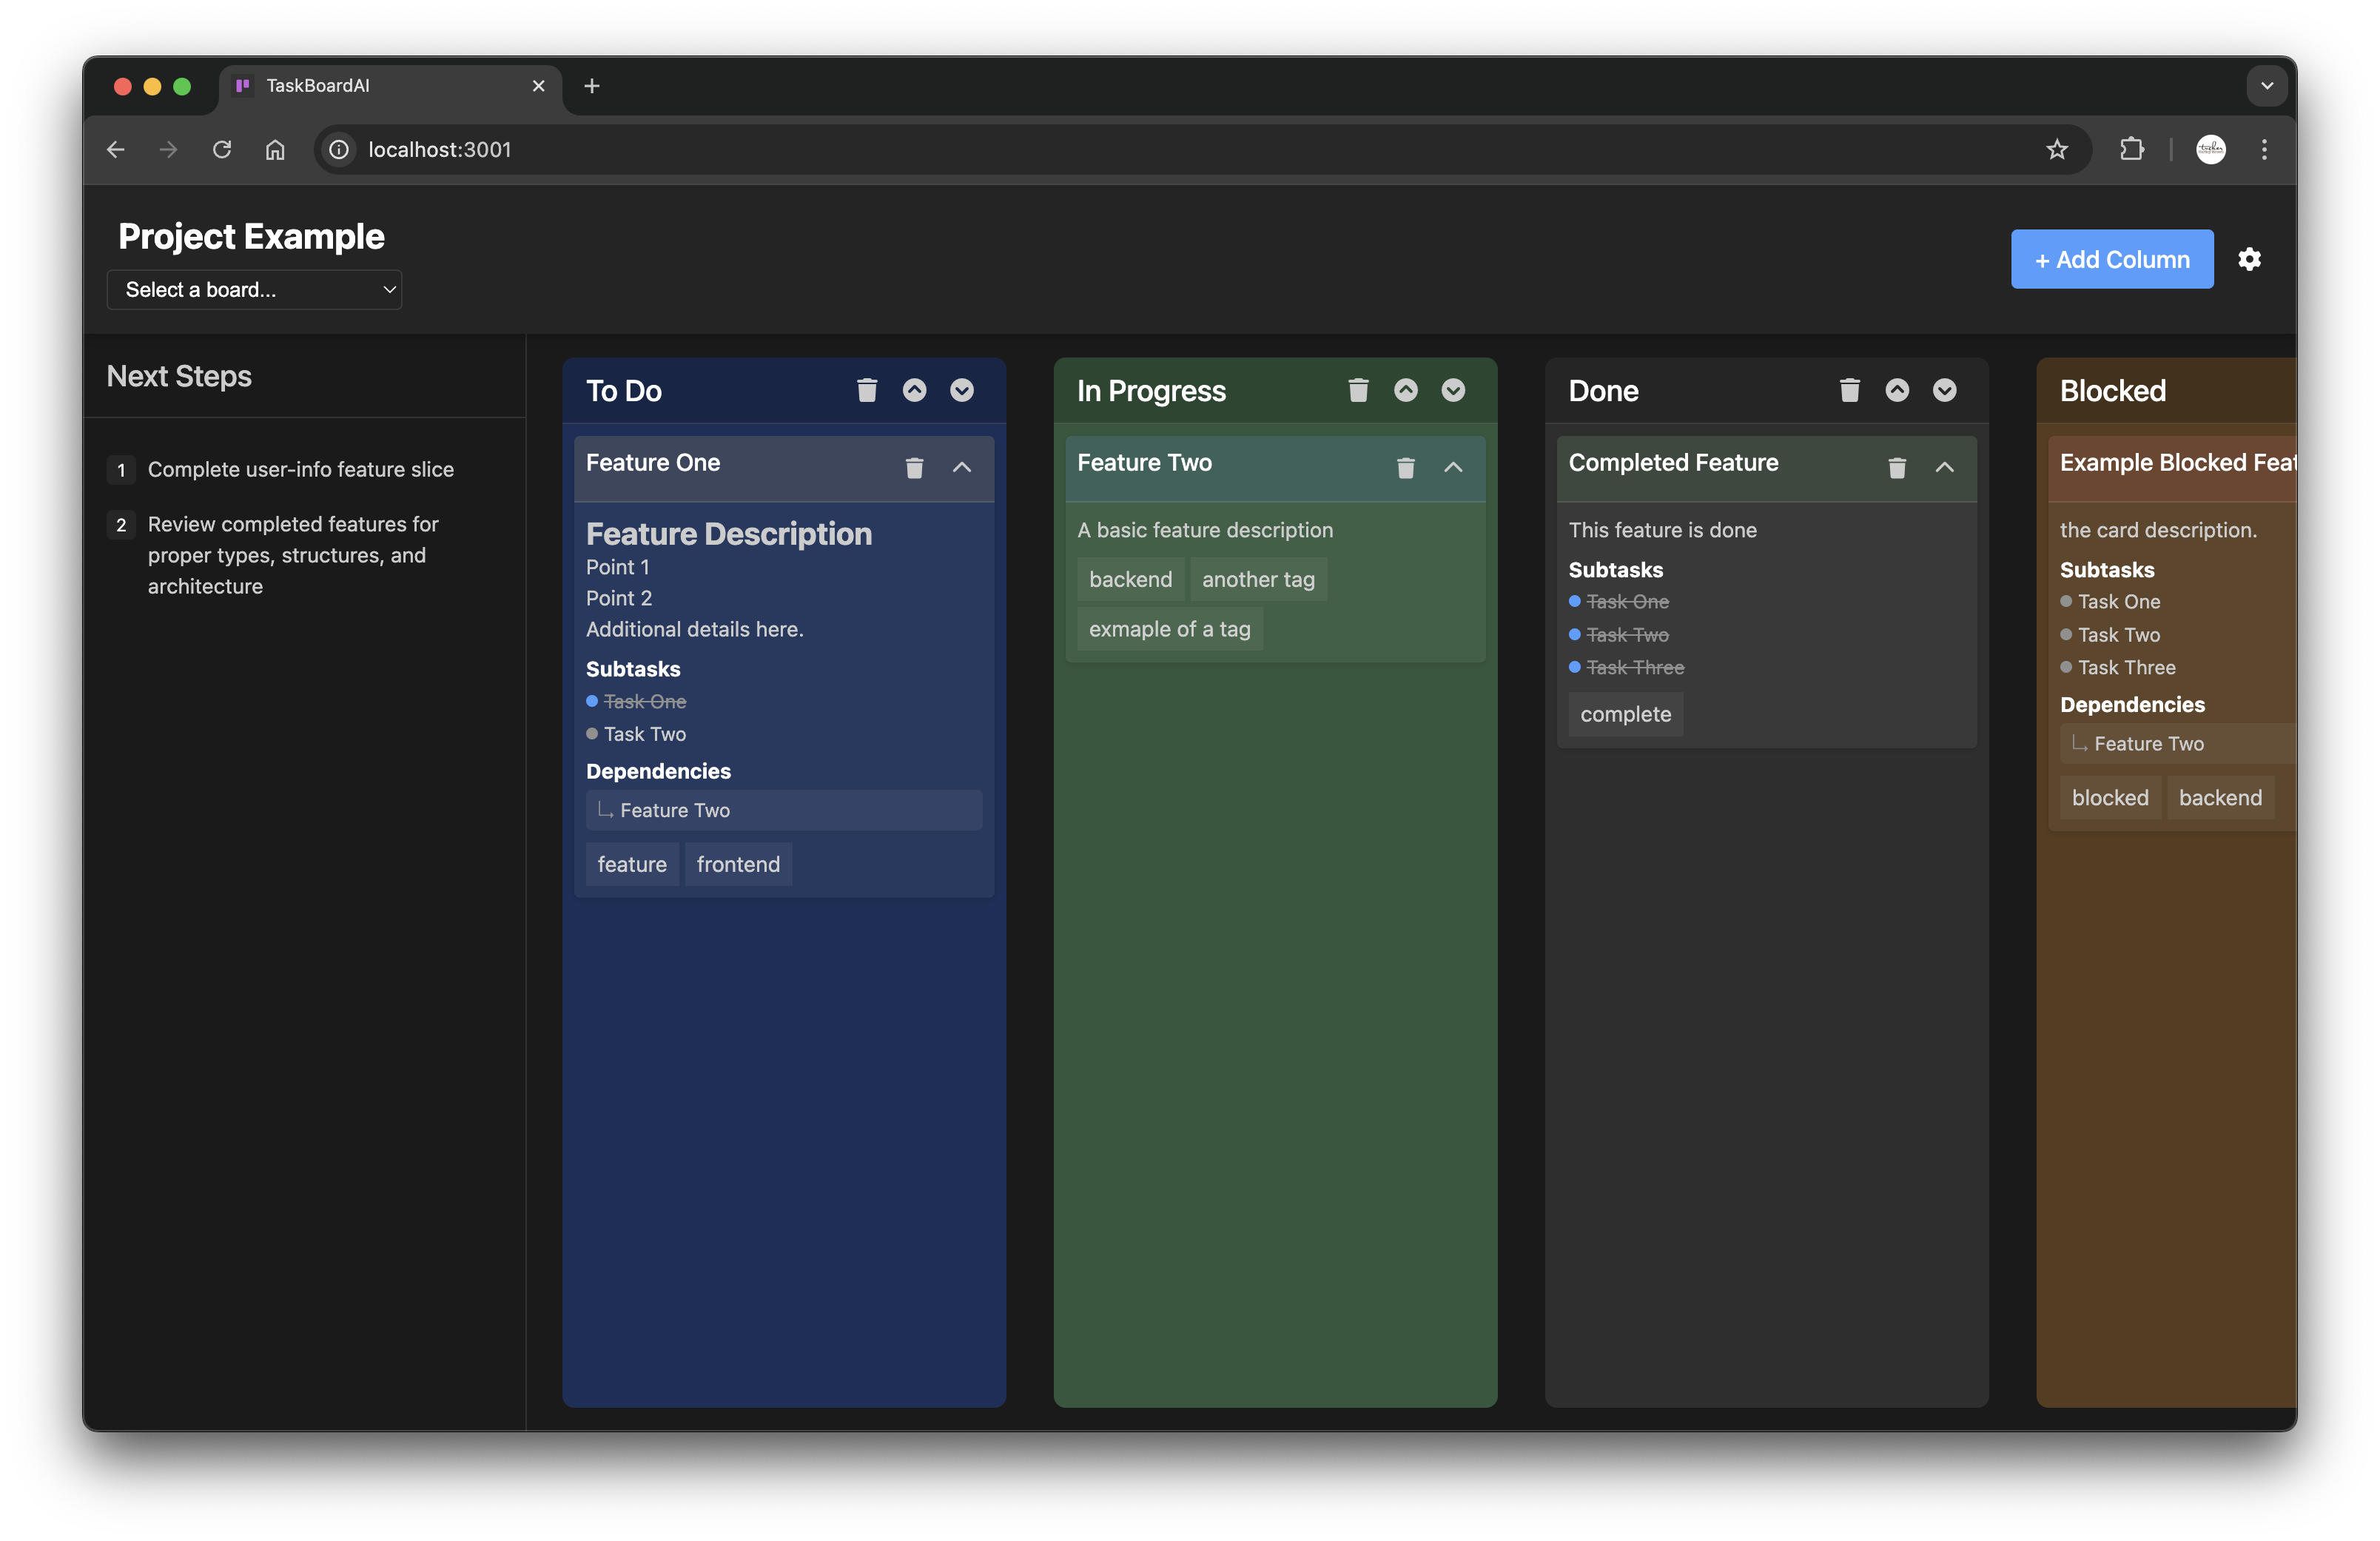Collapse the Completed Feature card
Viewport: 2380px width, 1541px height.
coord(1944,467)
